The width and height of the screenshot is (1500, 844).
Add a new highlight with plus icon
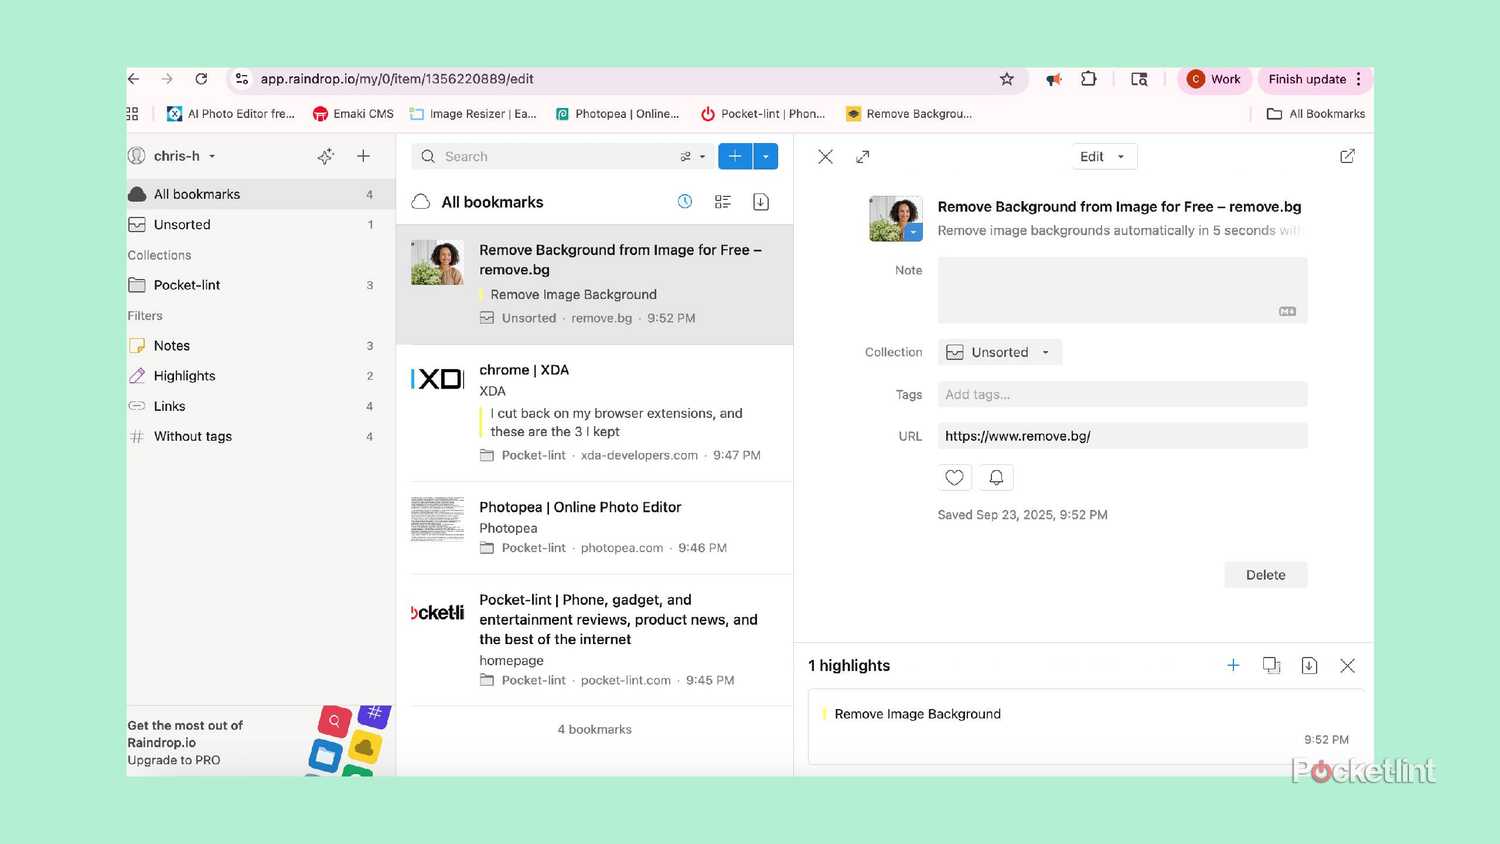(x=1233, y=666)
